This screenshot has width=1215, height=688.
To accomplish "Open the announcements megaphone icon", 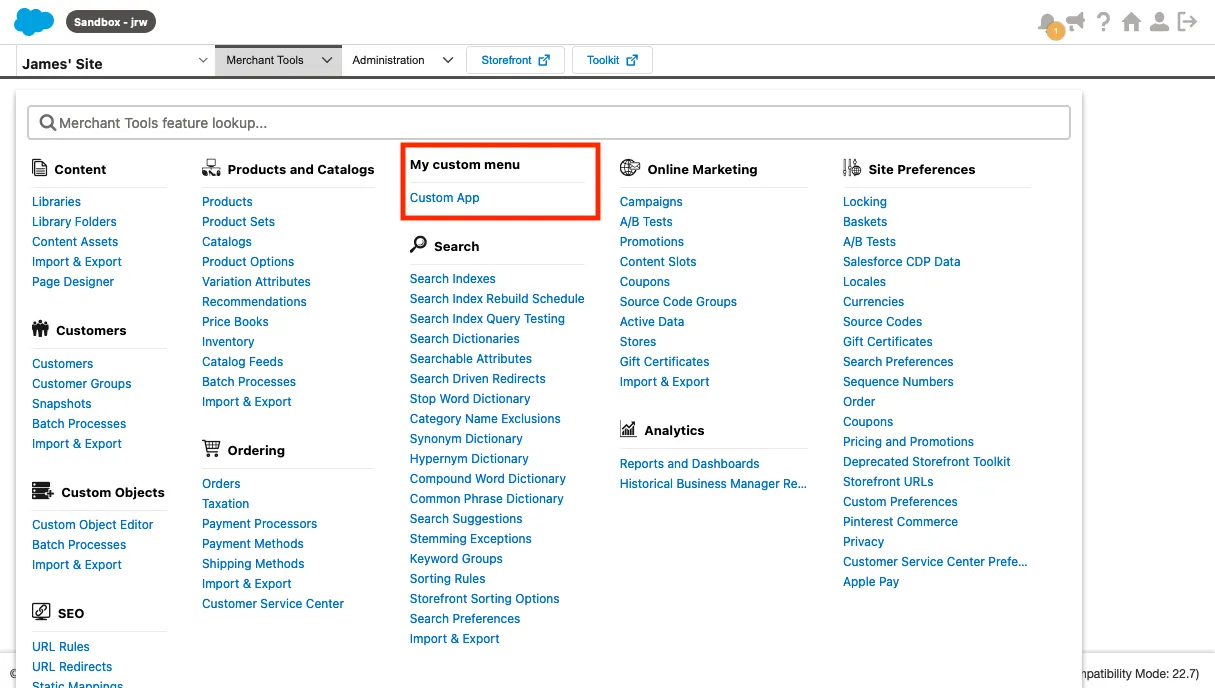I will (x=1075, y=21).
